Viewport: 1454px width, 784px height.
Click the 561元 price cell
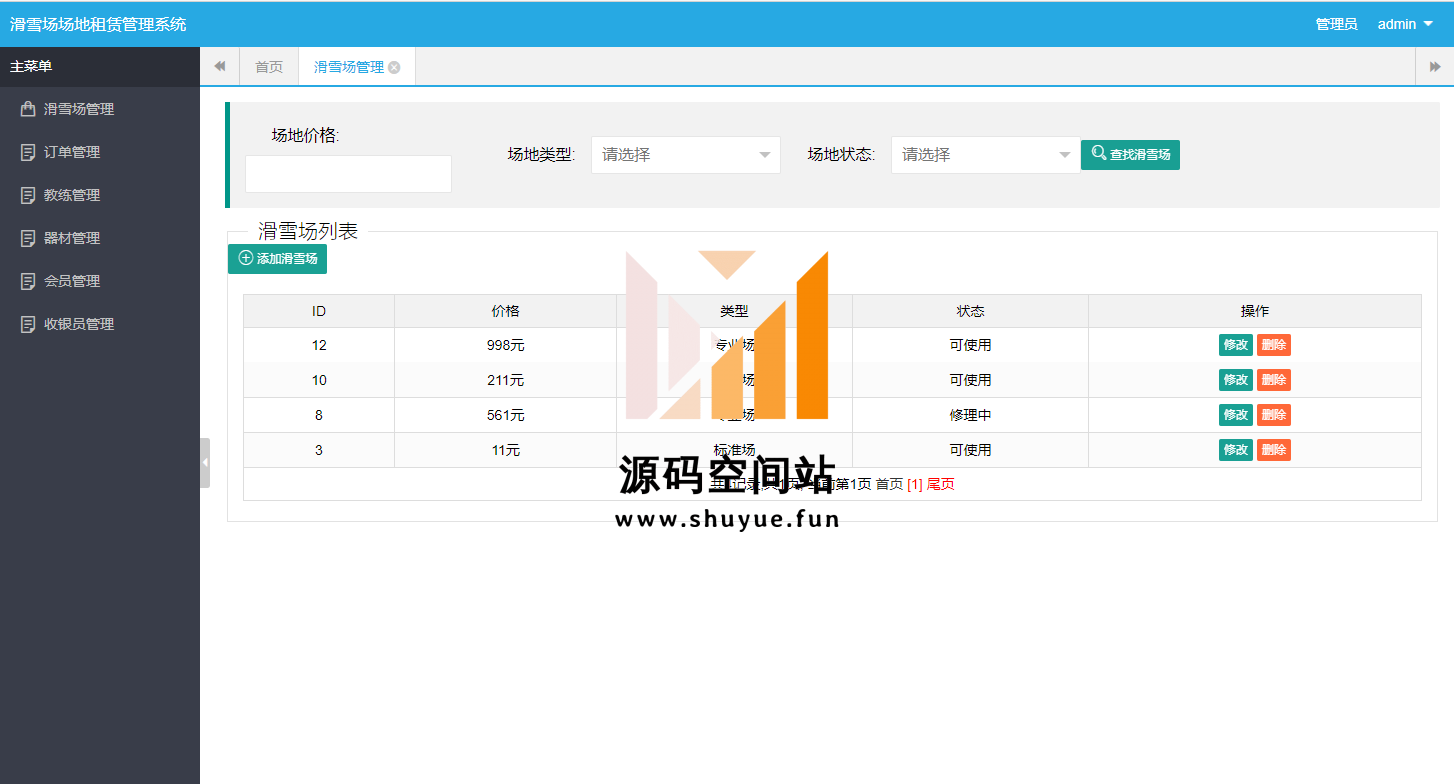[506, 415]
